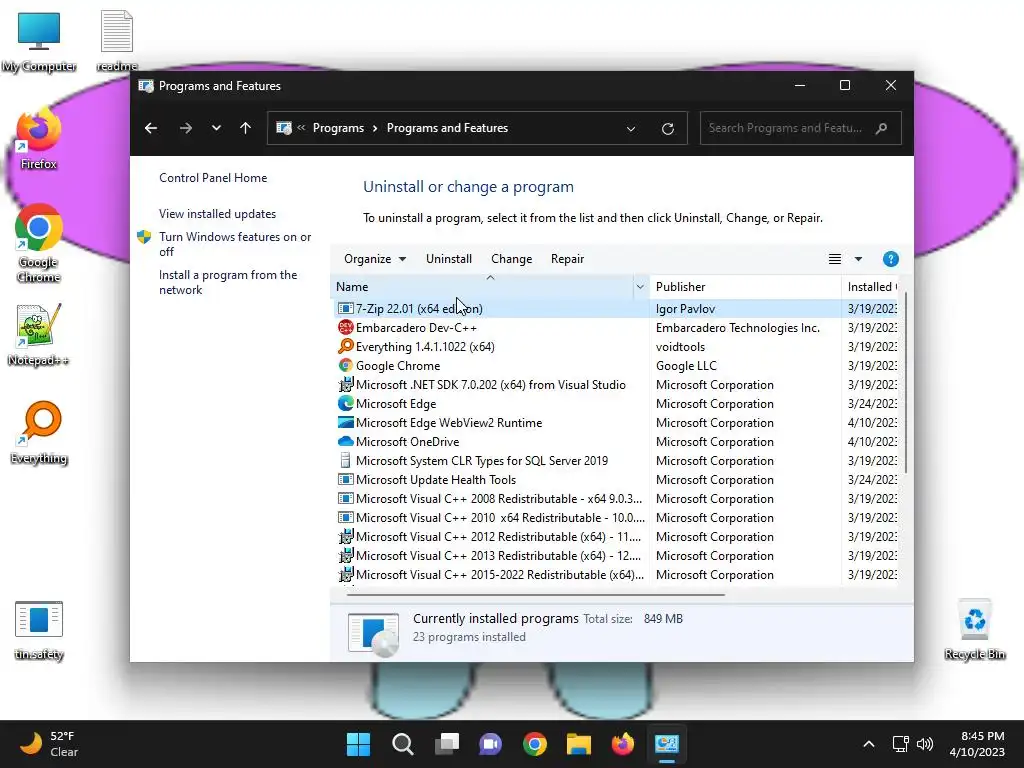The height and width of the screenshot is (768, 1024).
Task: Launch Firefox from desktop shortcut
Action: [x=39, y=139]
